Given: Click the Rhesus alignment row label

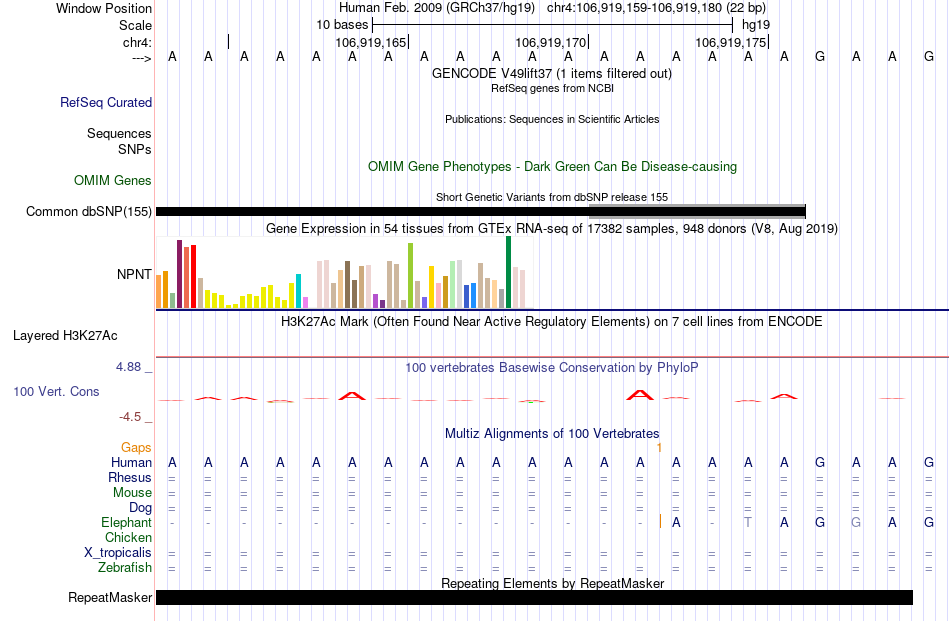Looking at the screenshot, I should coord(130,477).
